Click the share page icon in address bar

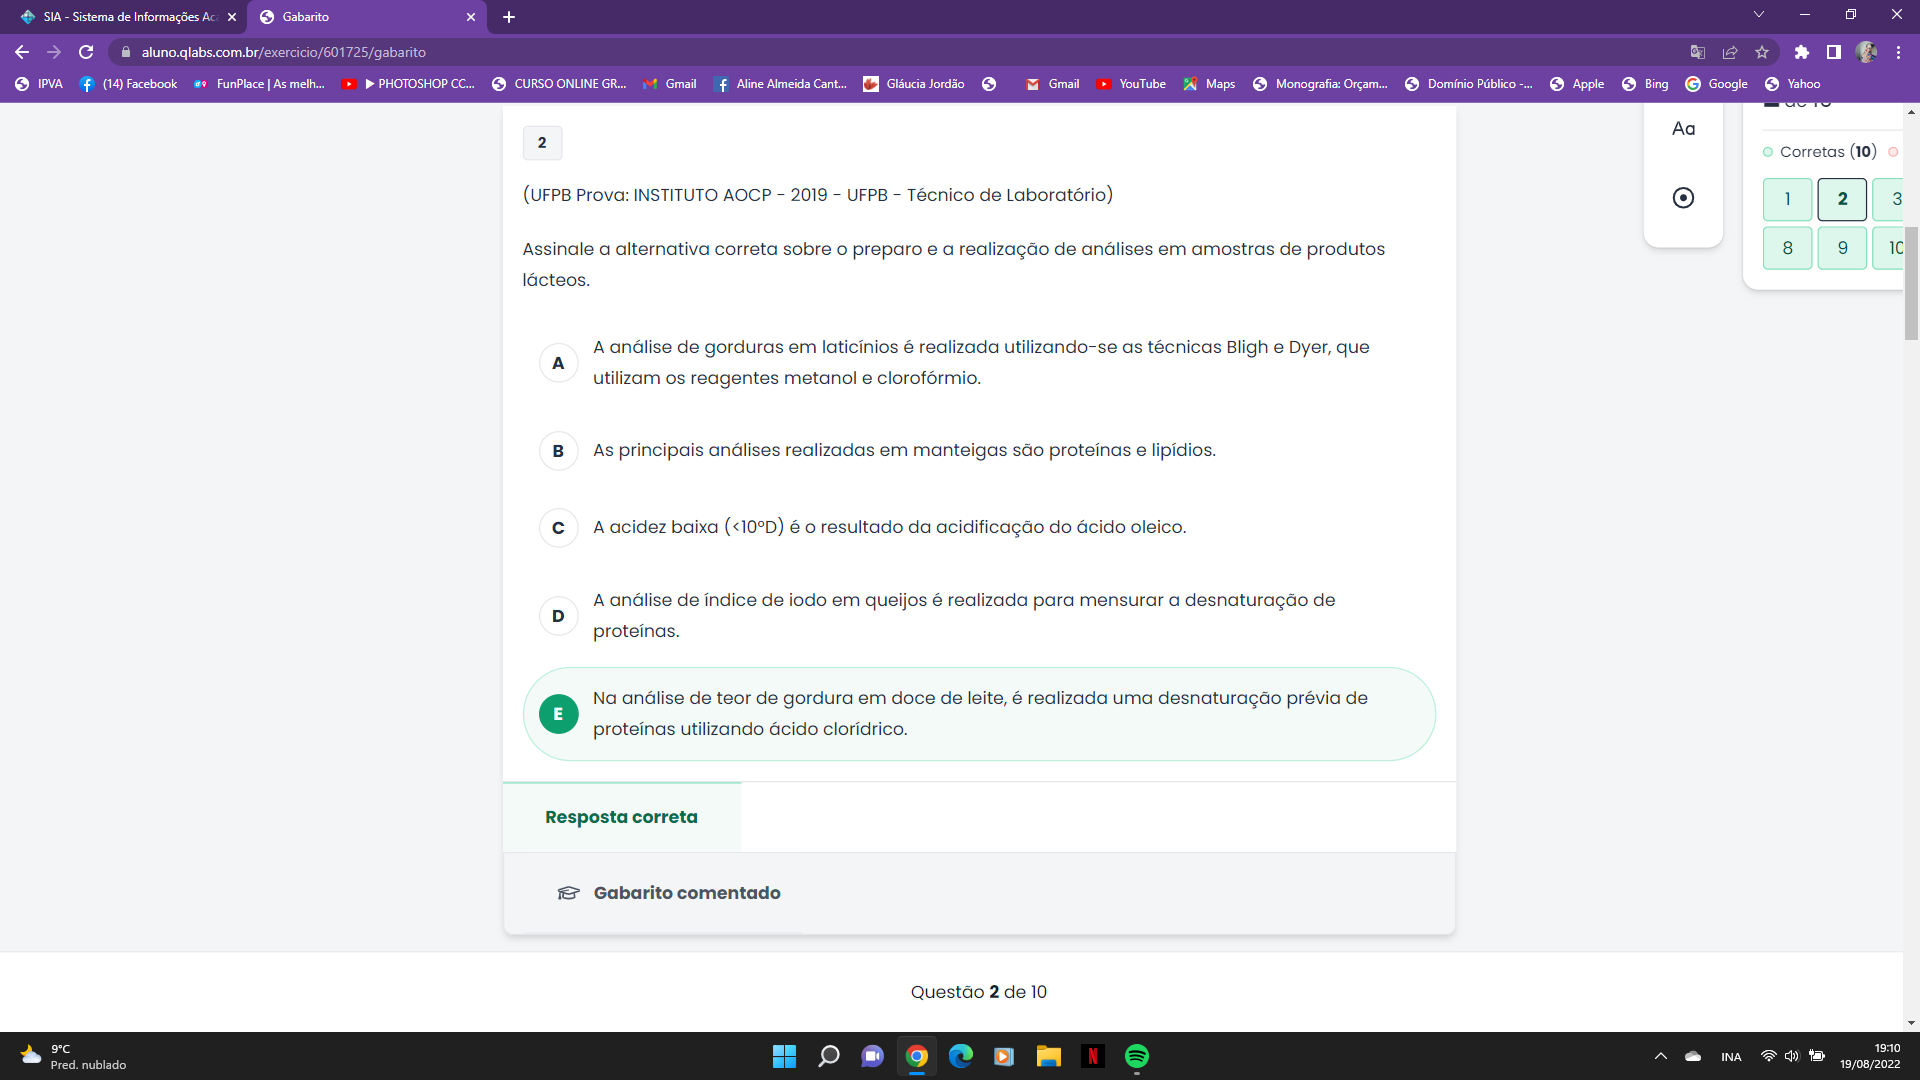(1730, 52)
